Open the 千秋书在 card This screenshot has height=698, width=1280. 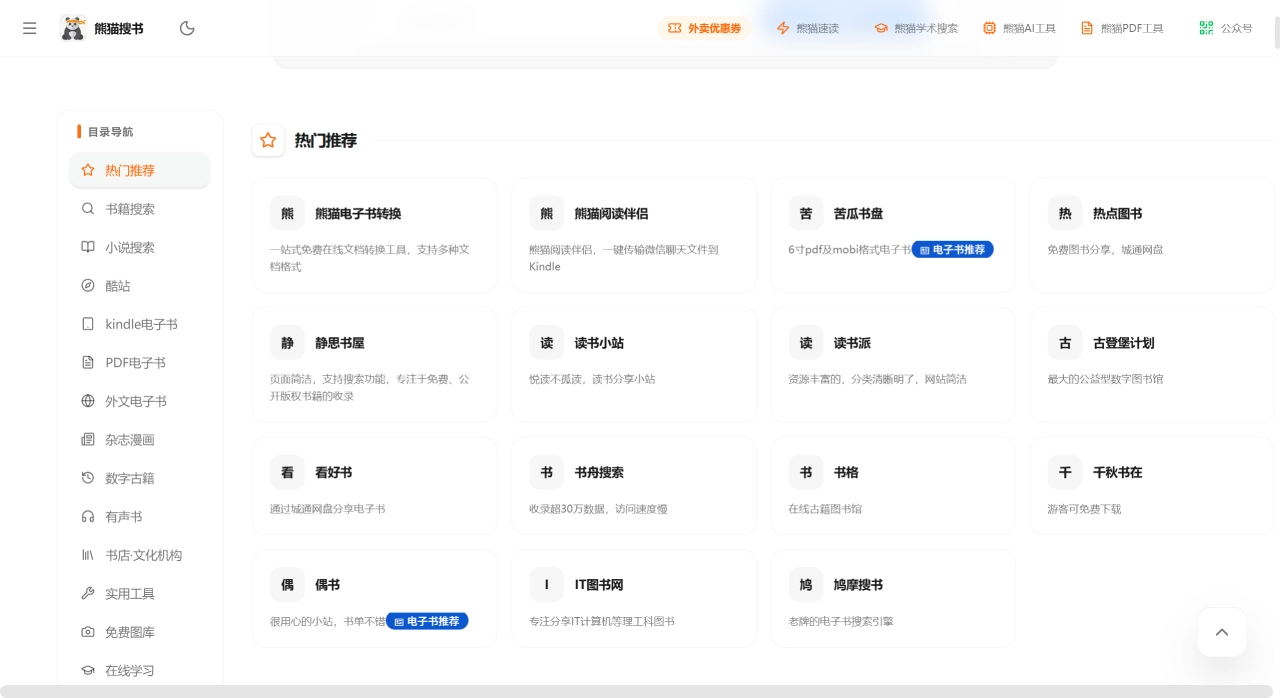[x=1152, y=486]
